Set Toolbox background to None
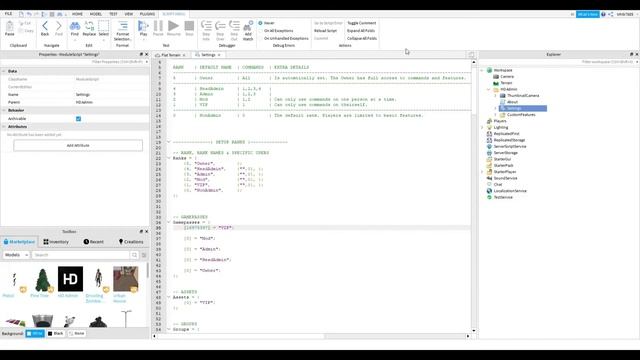 (x=76, y=333)
